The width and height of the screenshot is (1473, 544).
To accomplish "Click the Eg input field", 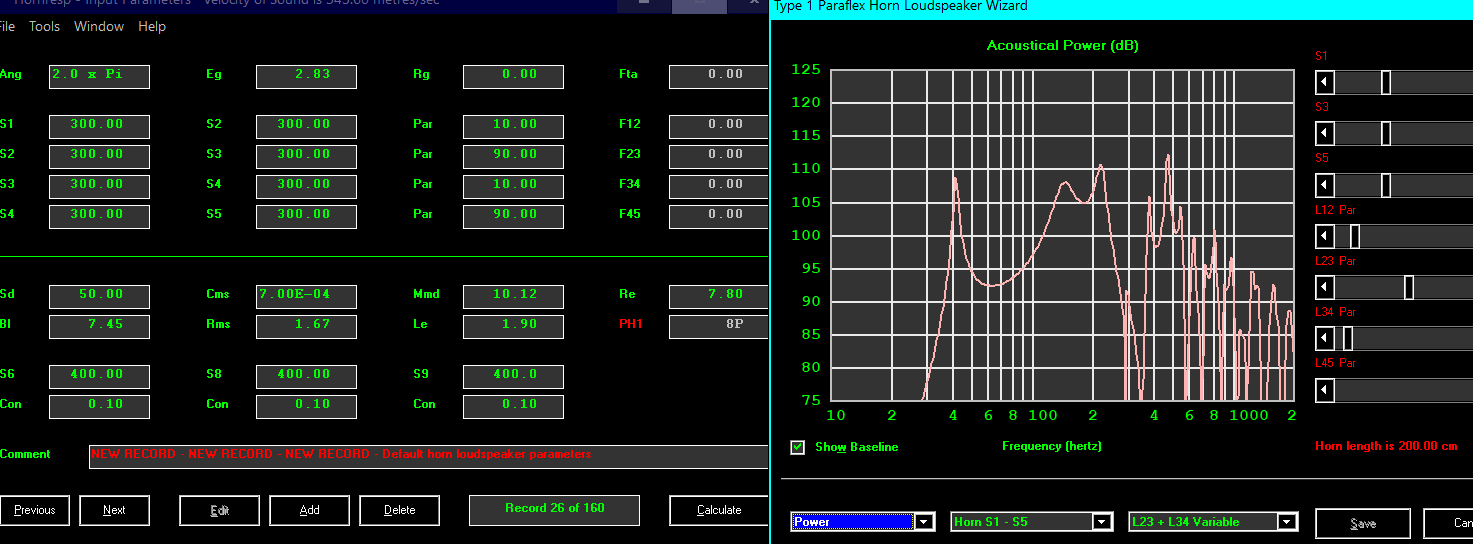I will click(x=306, y=77).
